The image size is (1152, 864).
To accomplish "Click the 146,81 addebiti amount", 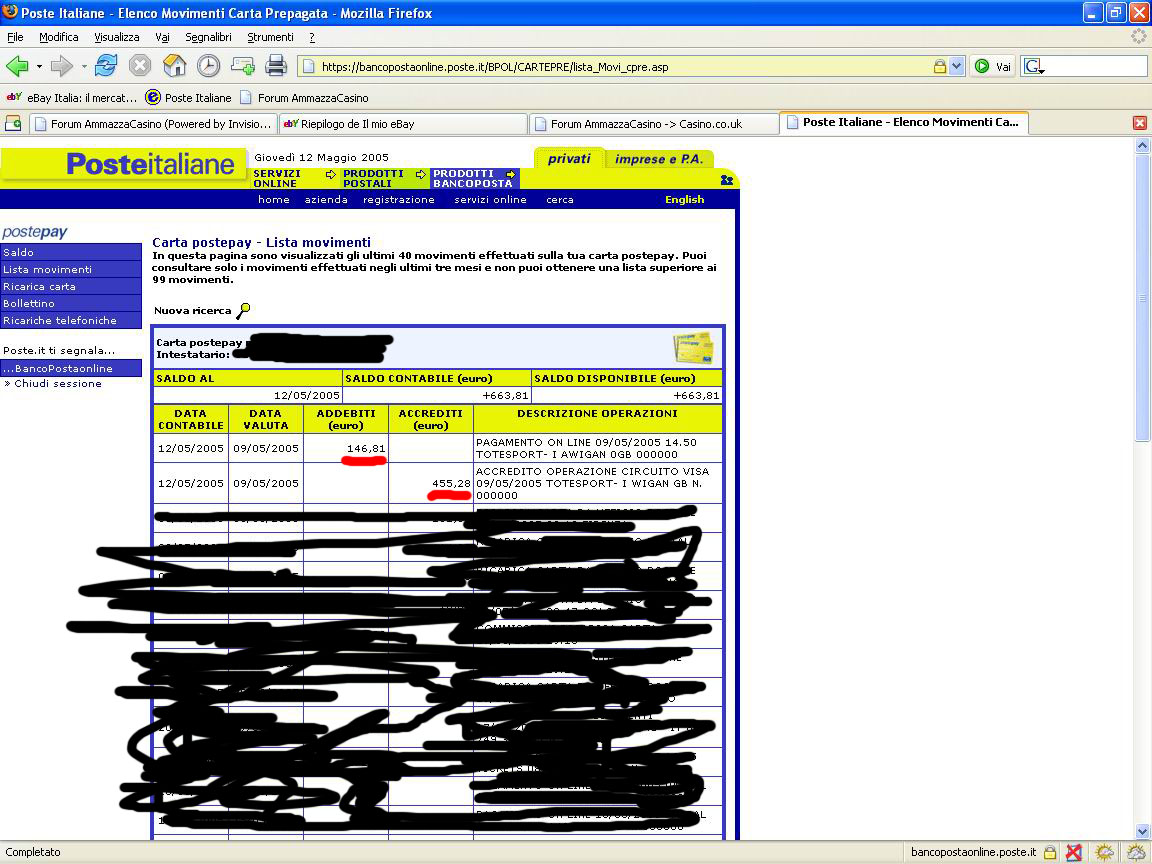I will (366, 448).
